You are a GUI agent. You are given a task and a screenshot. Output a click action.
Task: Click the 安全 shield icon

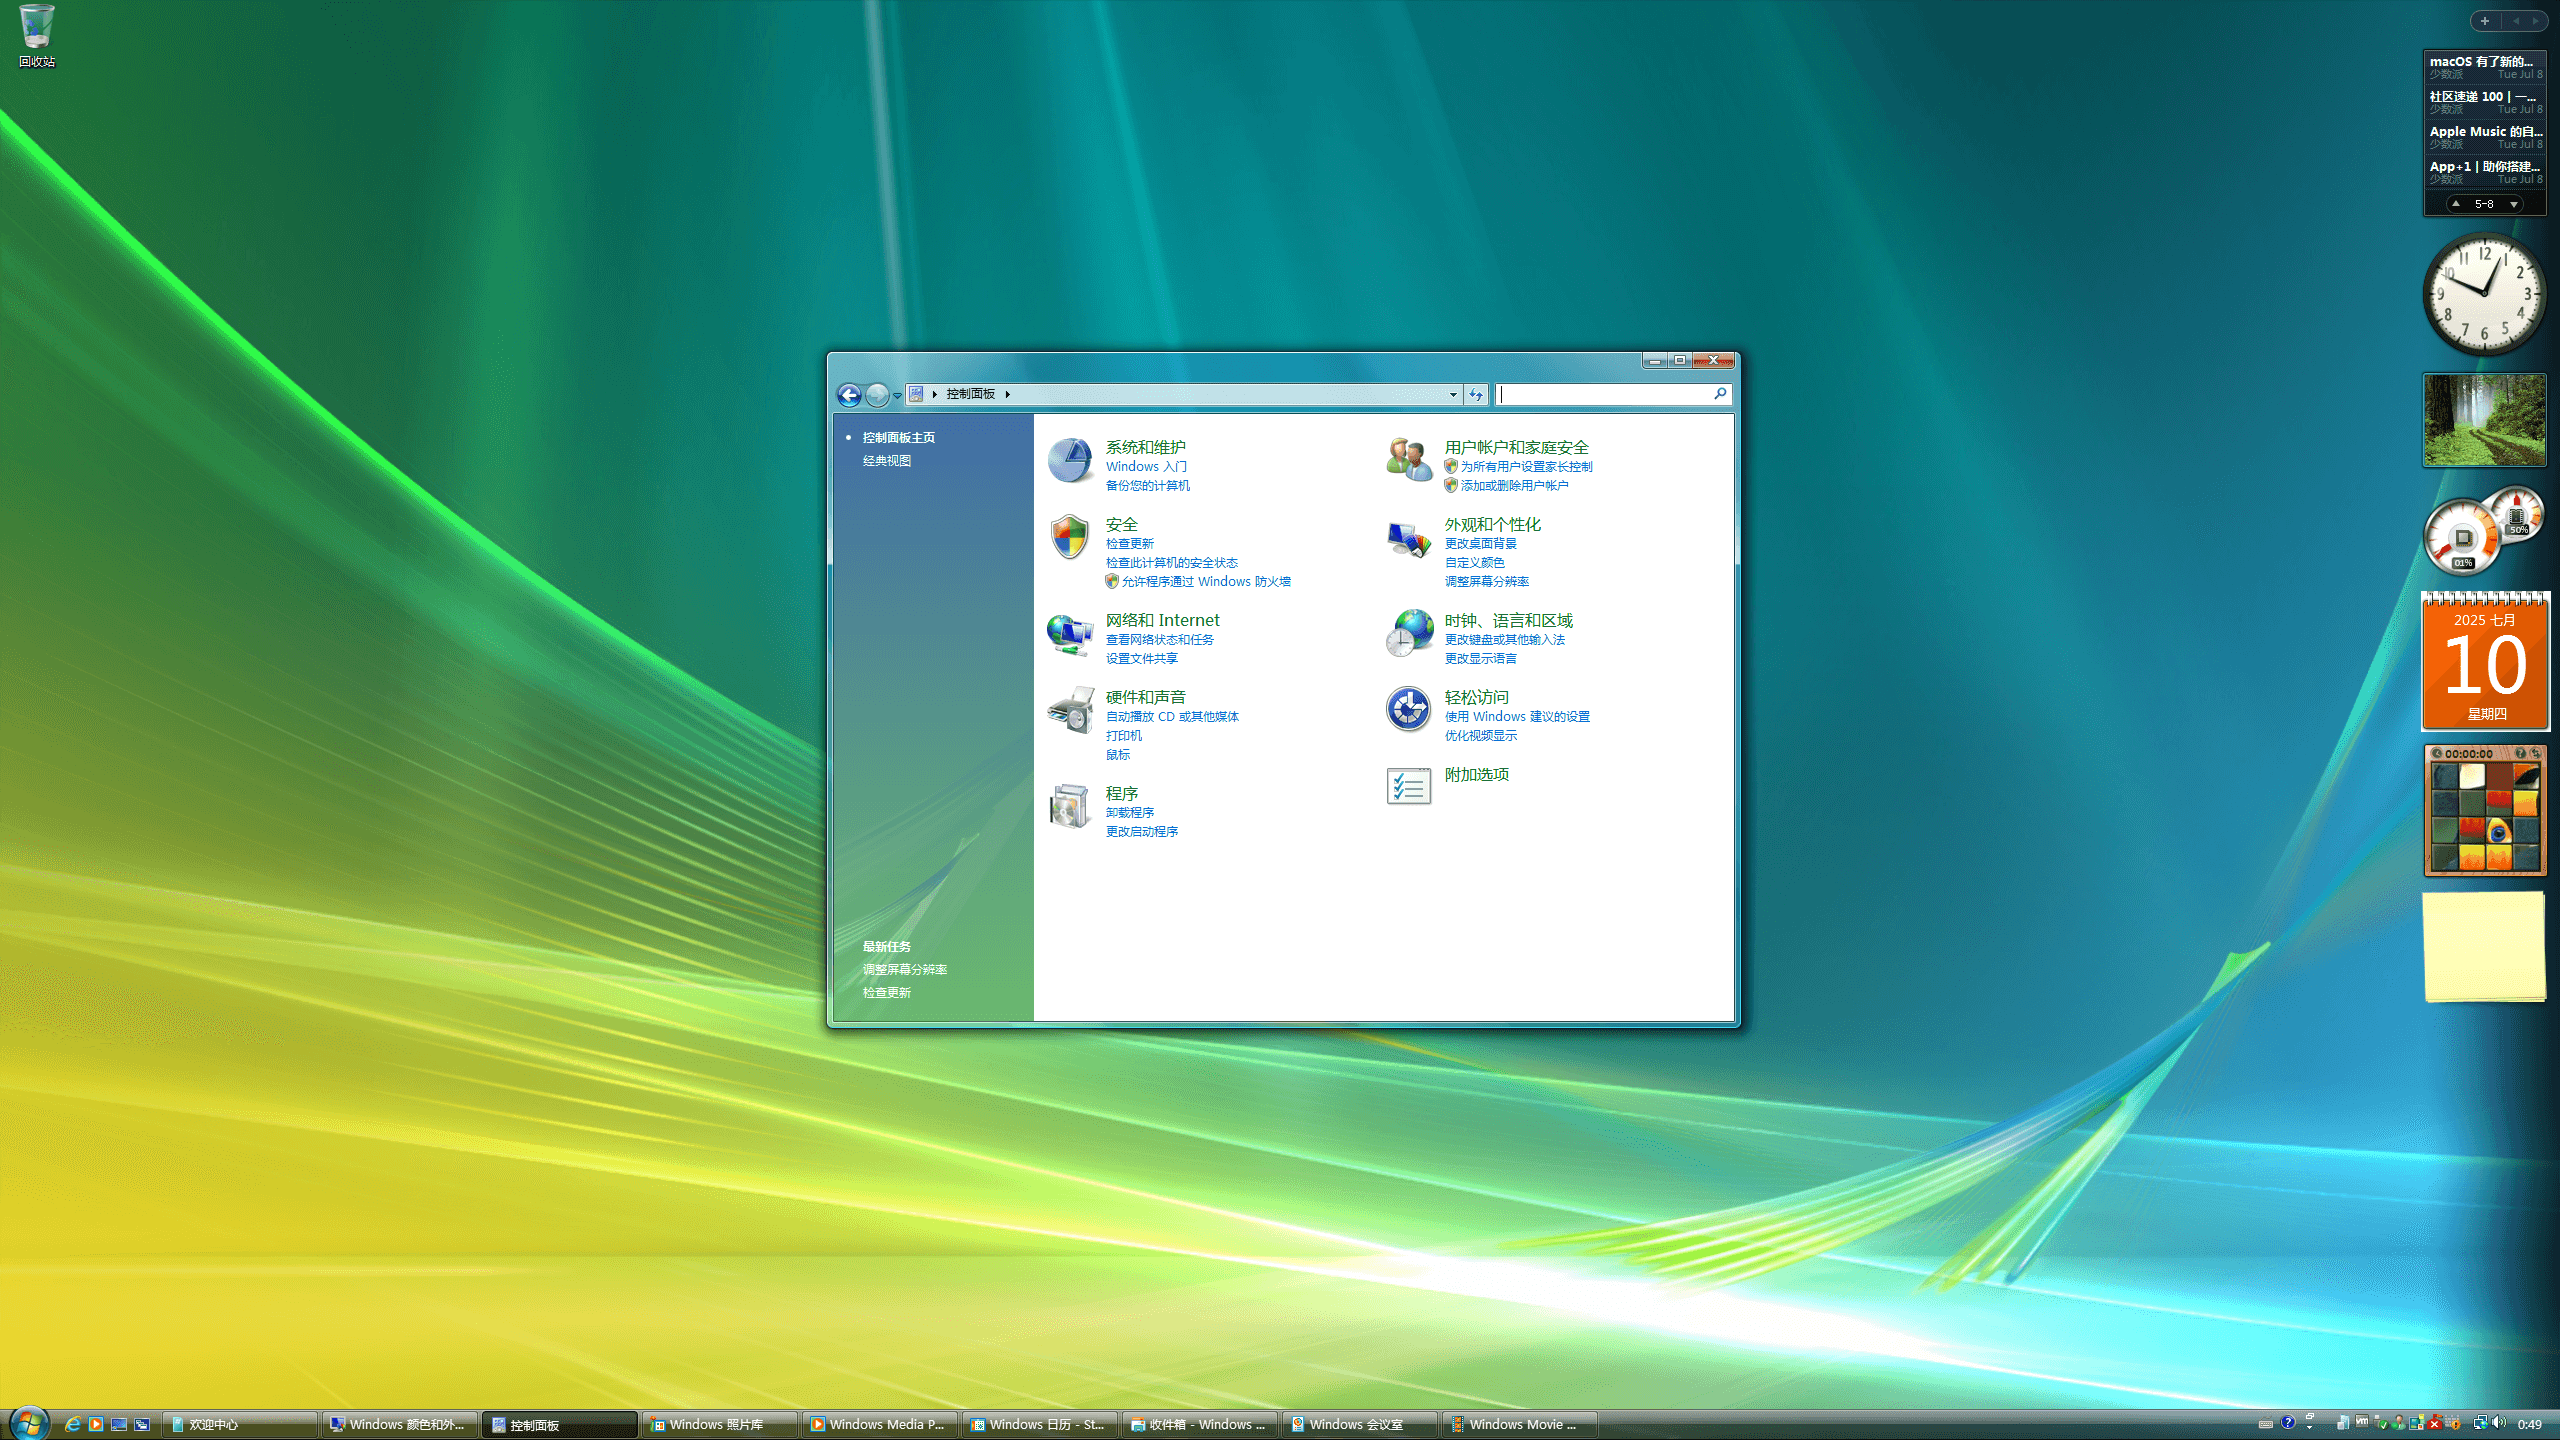pos(1070,538)
